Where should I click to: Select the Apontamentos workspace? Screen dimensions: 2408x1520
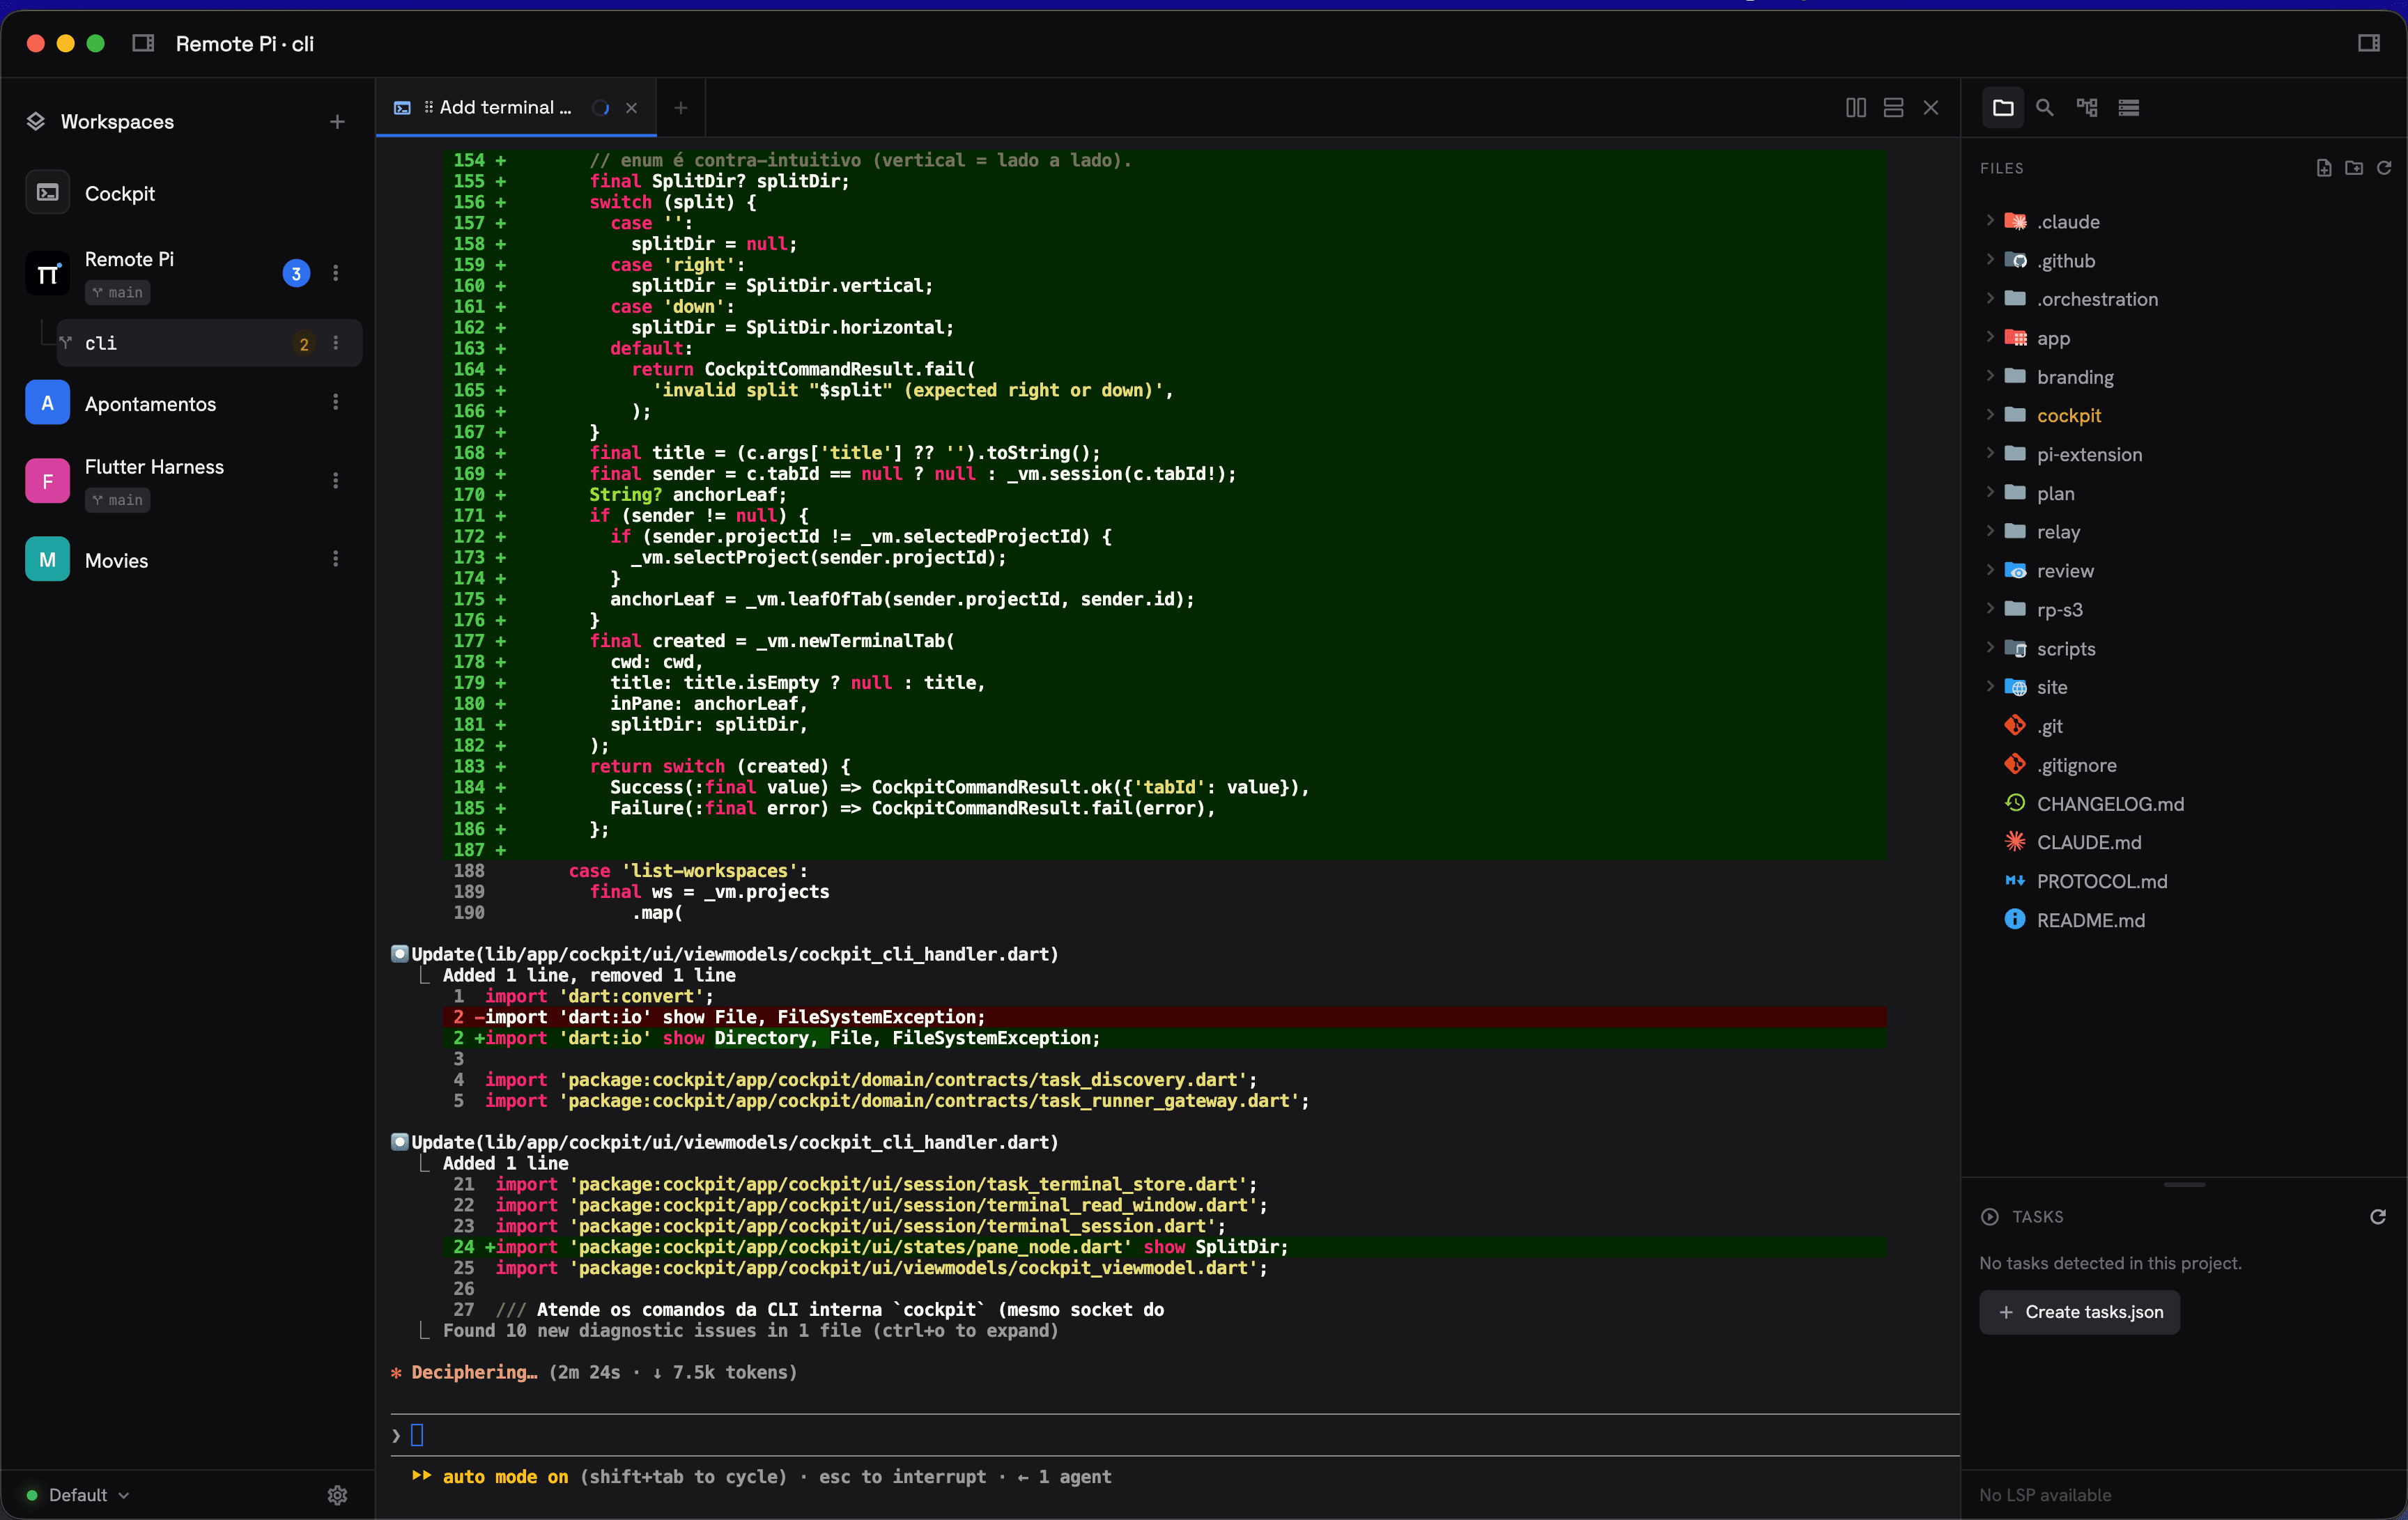[187, 403]
